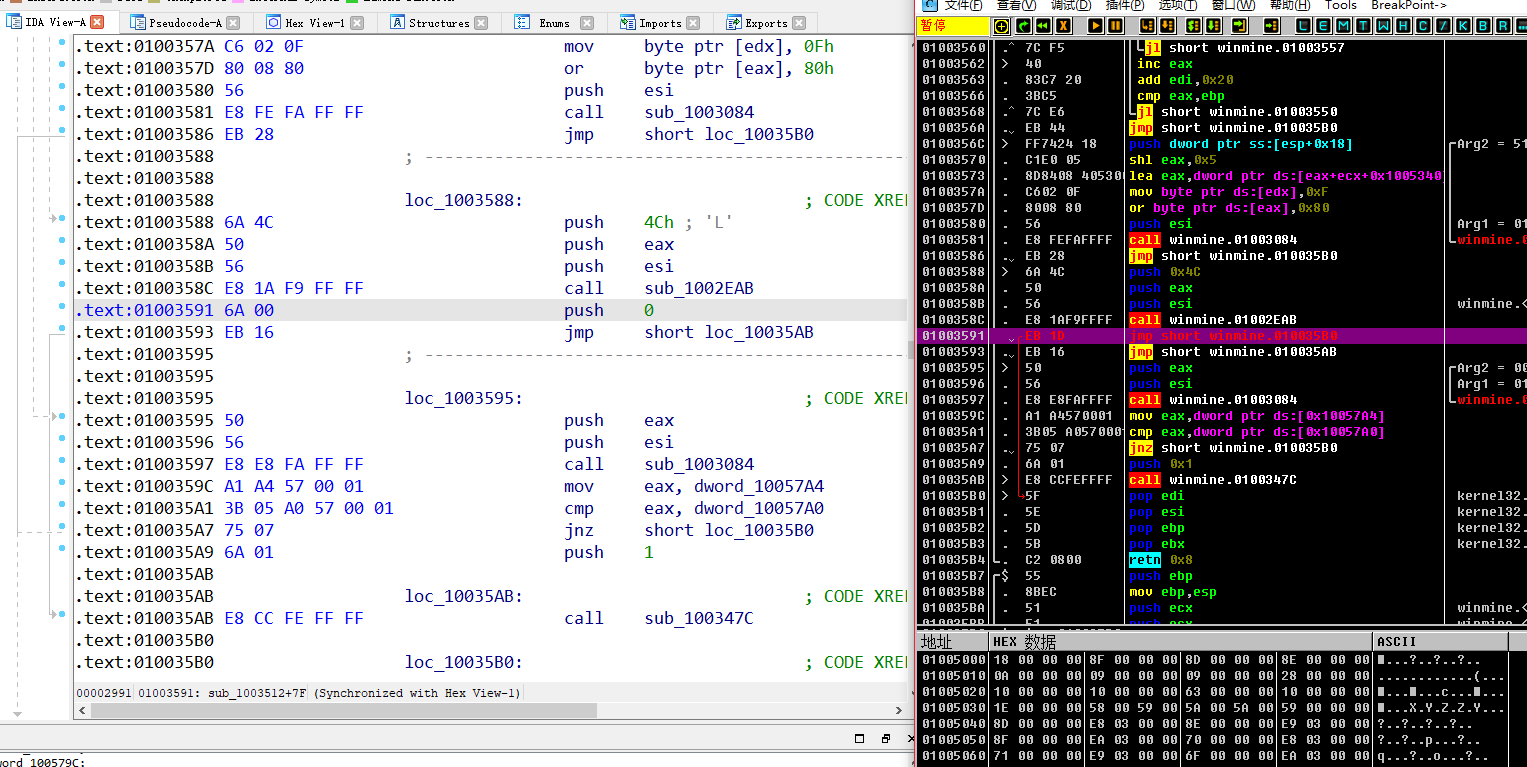Viewport: 1527px width, 767px height.
Task: Close the Structures tab
Action: [481, 22]
